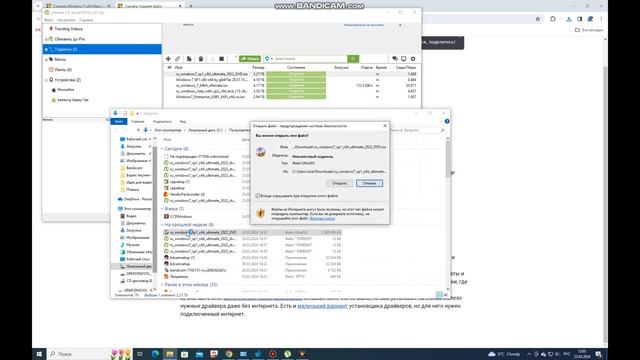This screenshot has width=640, height=360.
Task: Switch Explorer to the details view icon
Action: point(439,294)
